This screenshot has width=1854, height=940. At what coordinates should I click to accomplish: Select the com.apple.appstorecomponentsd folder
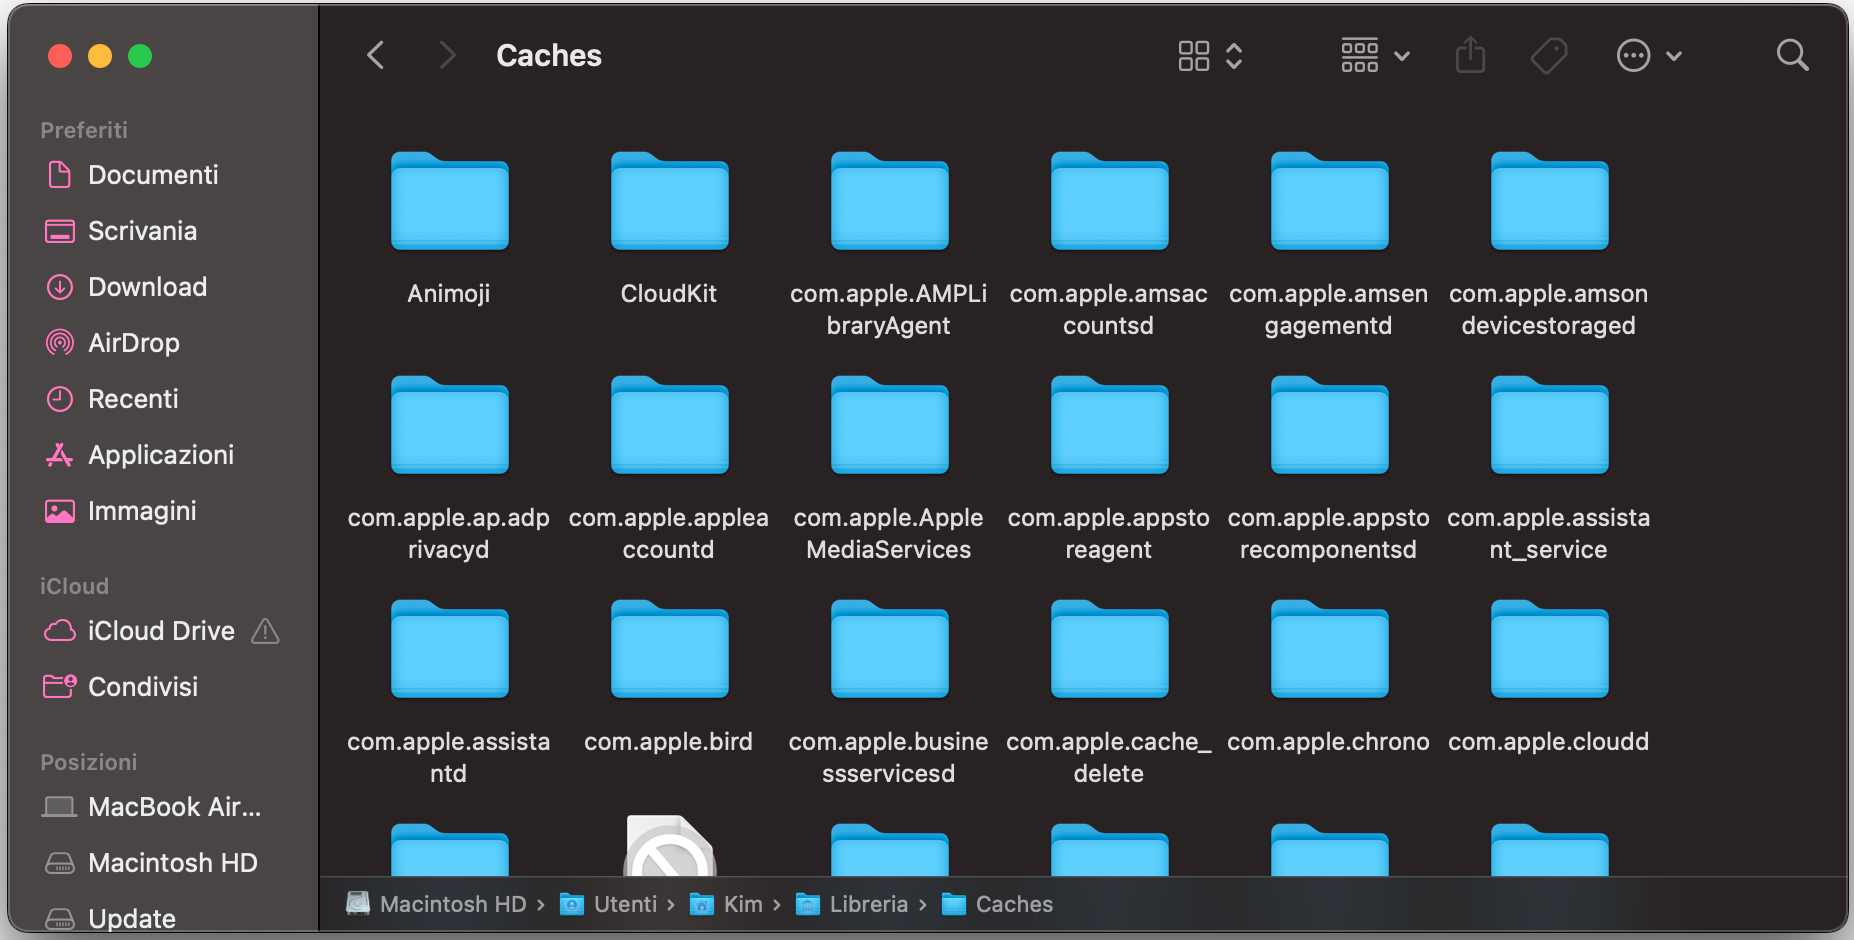(x=1329, y=425)
